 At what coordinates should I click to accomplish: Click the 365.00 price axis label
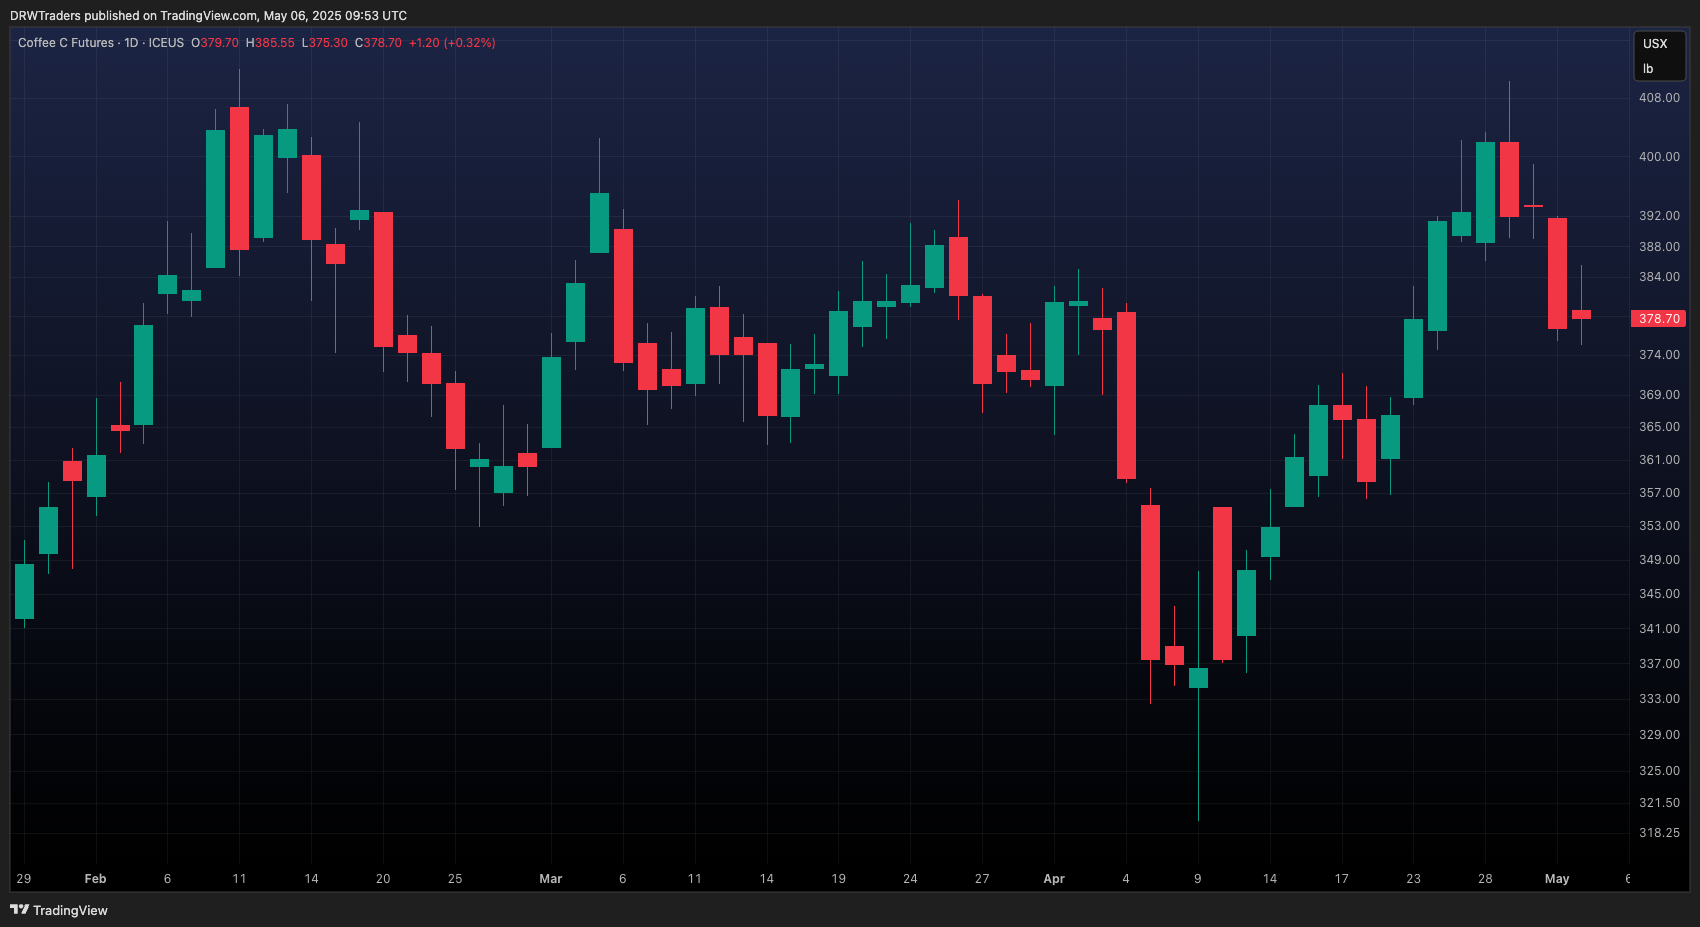1659,427
